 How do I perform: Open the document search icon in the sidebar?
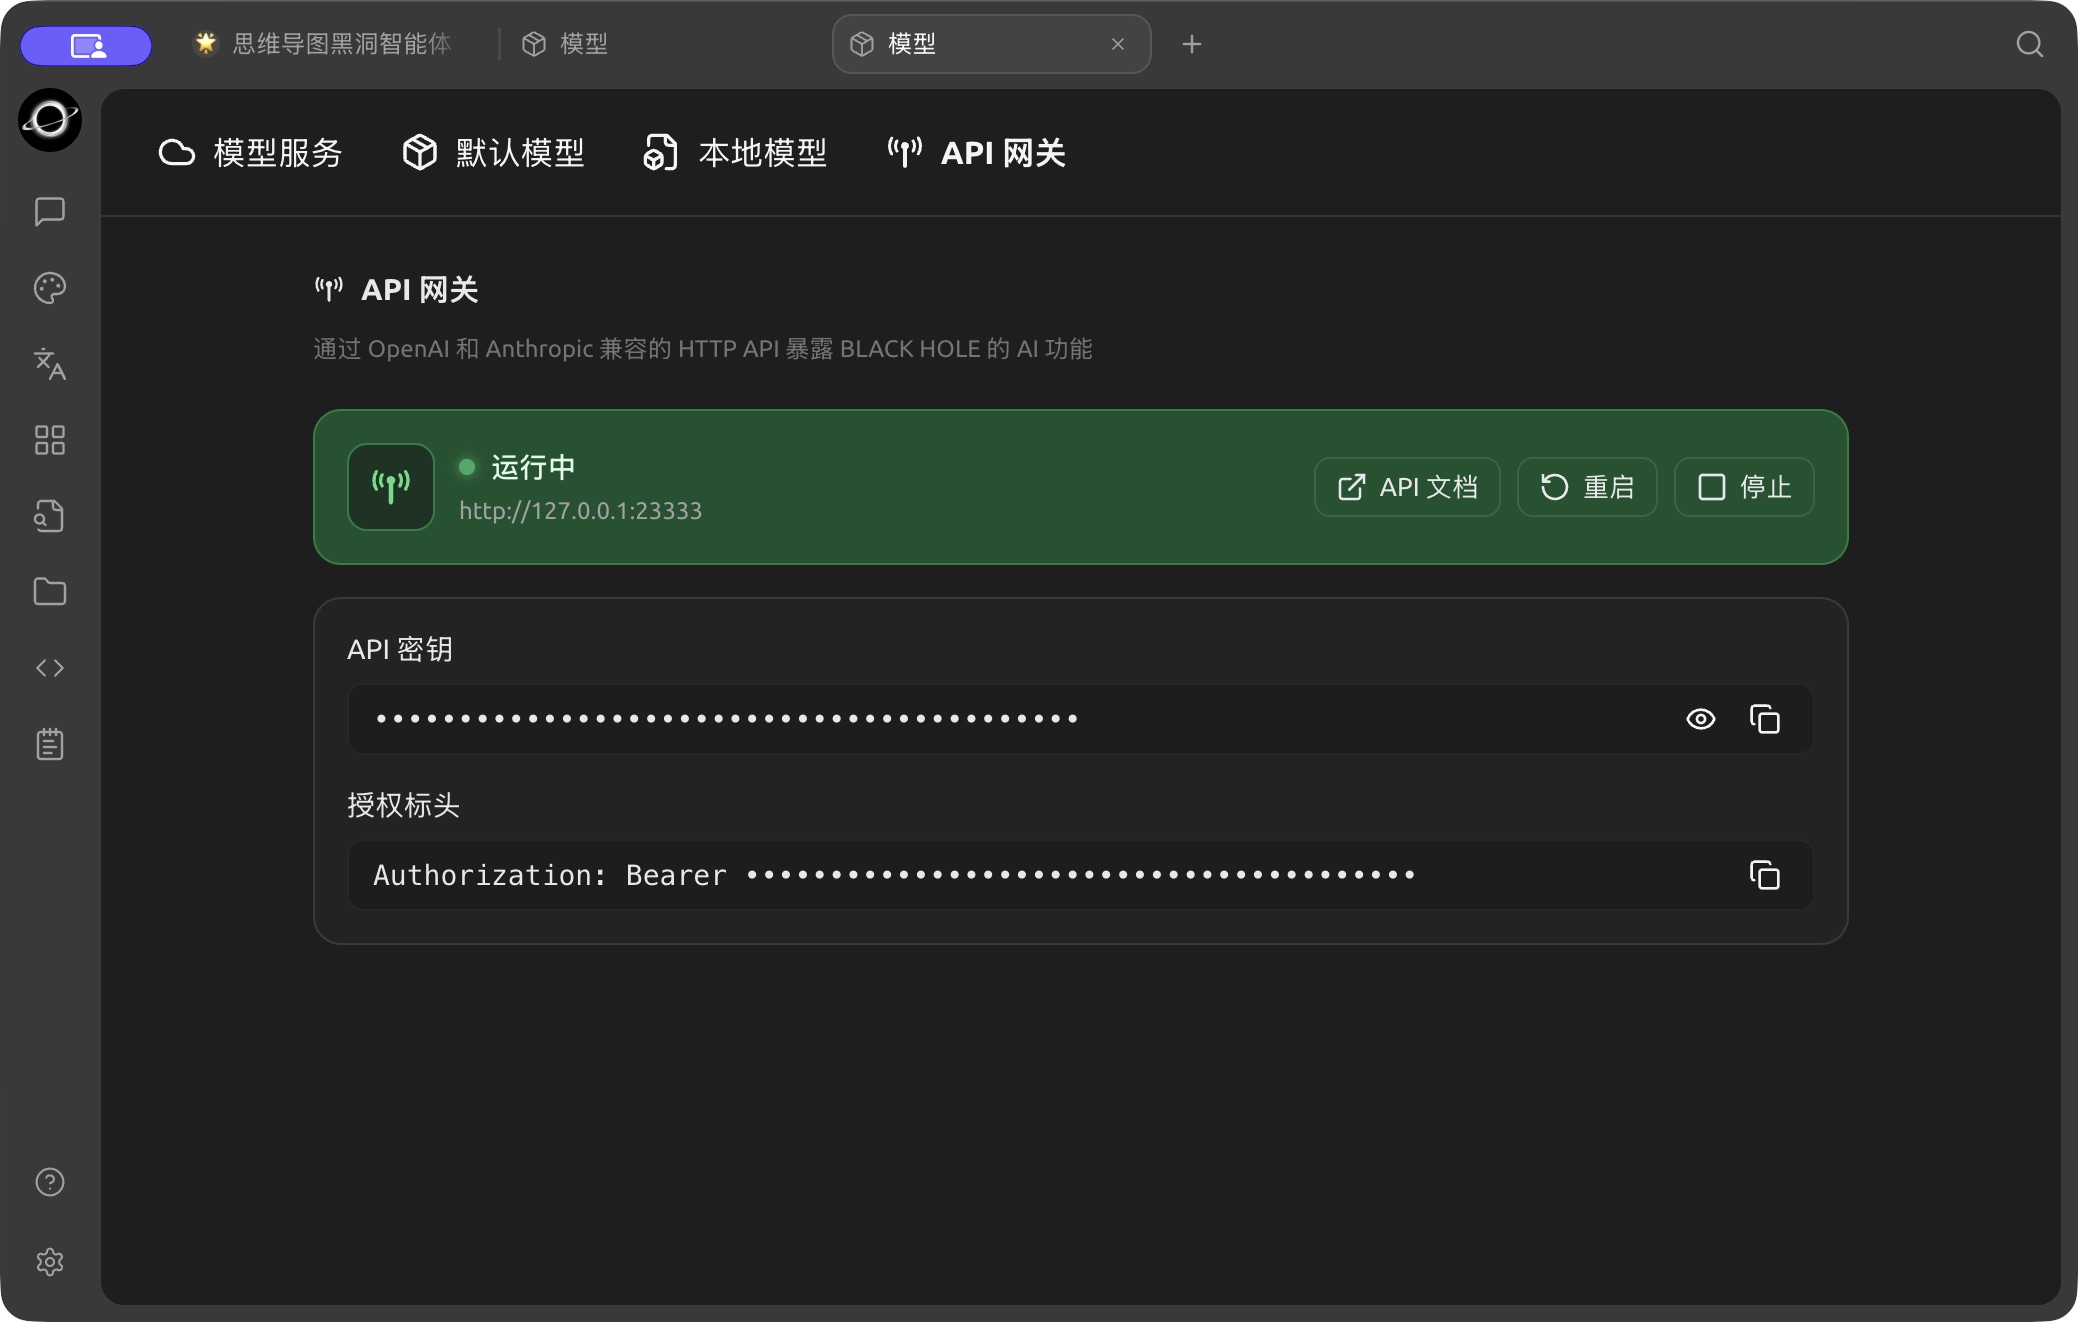(50, 516)
